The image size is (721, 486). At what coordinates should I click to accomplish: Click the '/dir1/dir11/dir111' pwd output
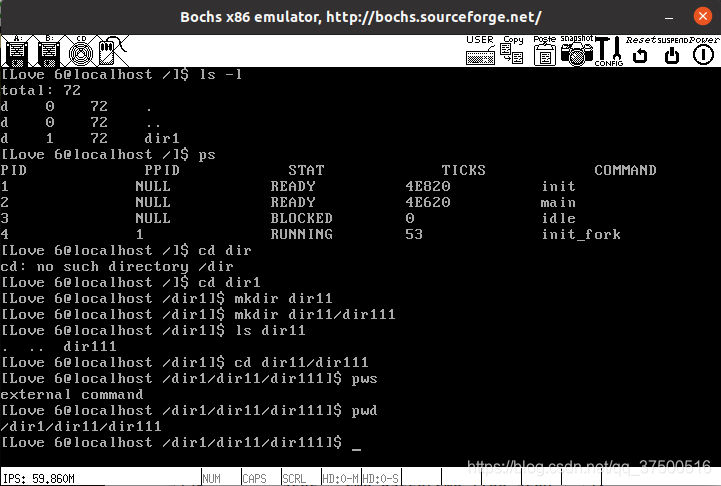[x=81, y=427]
